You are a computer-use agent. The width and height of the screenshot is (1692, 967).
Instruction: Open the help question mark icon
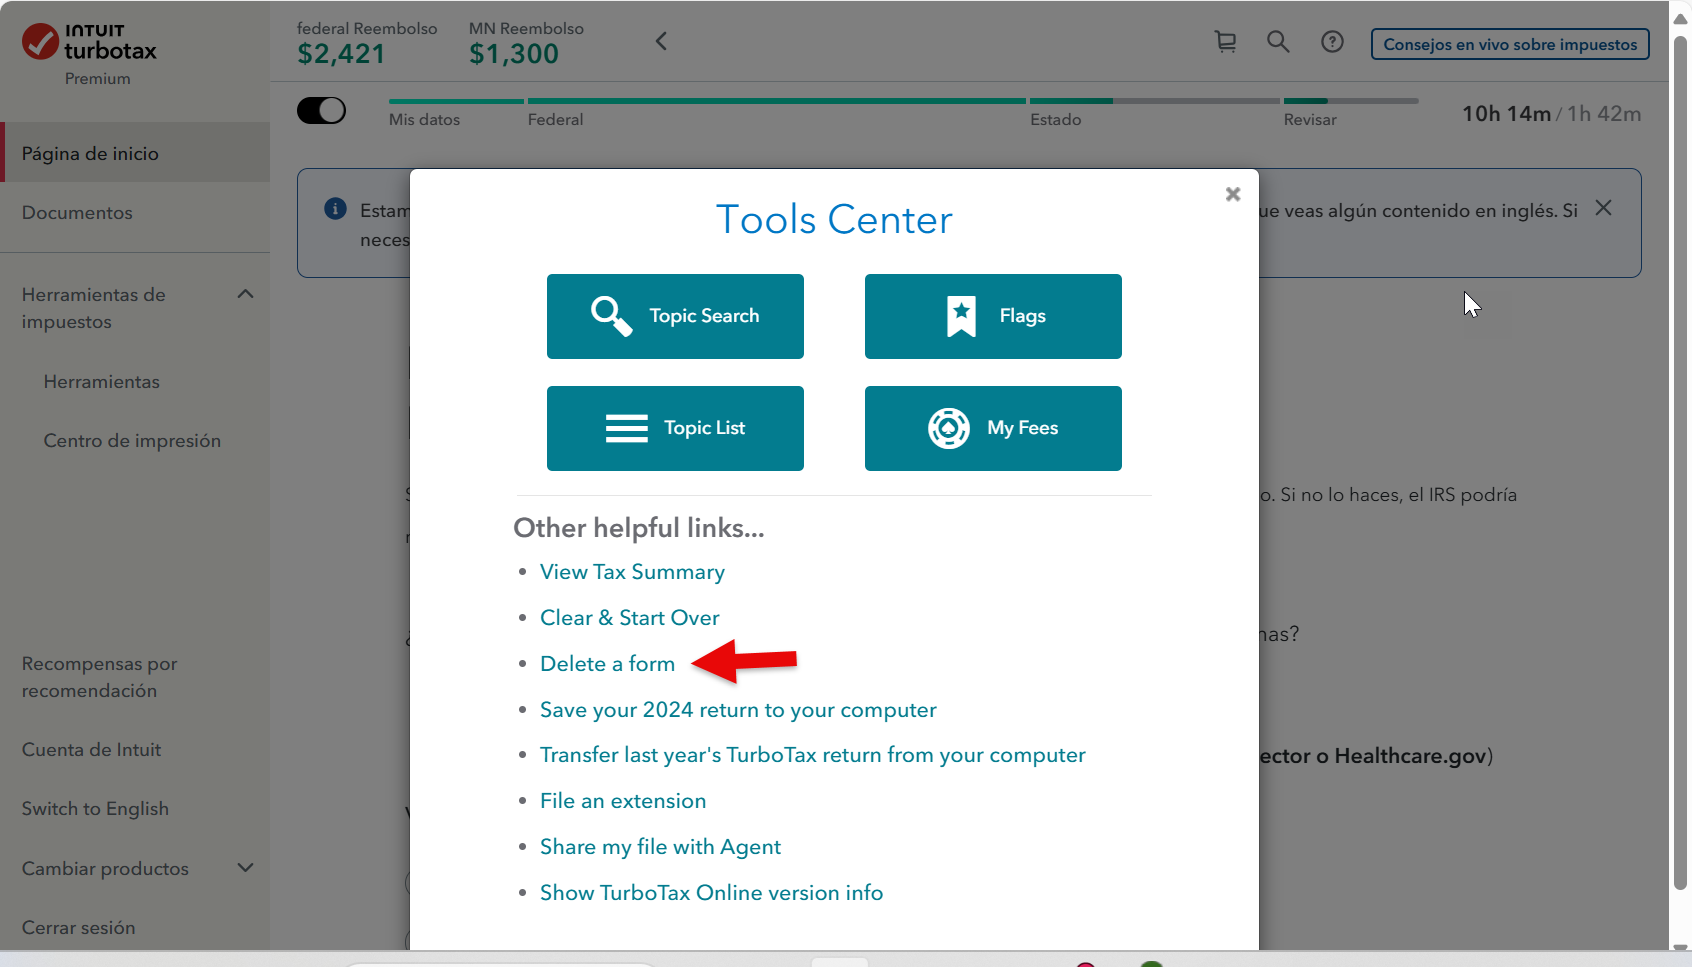(x=1332, y=42)
